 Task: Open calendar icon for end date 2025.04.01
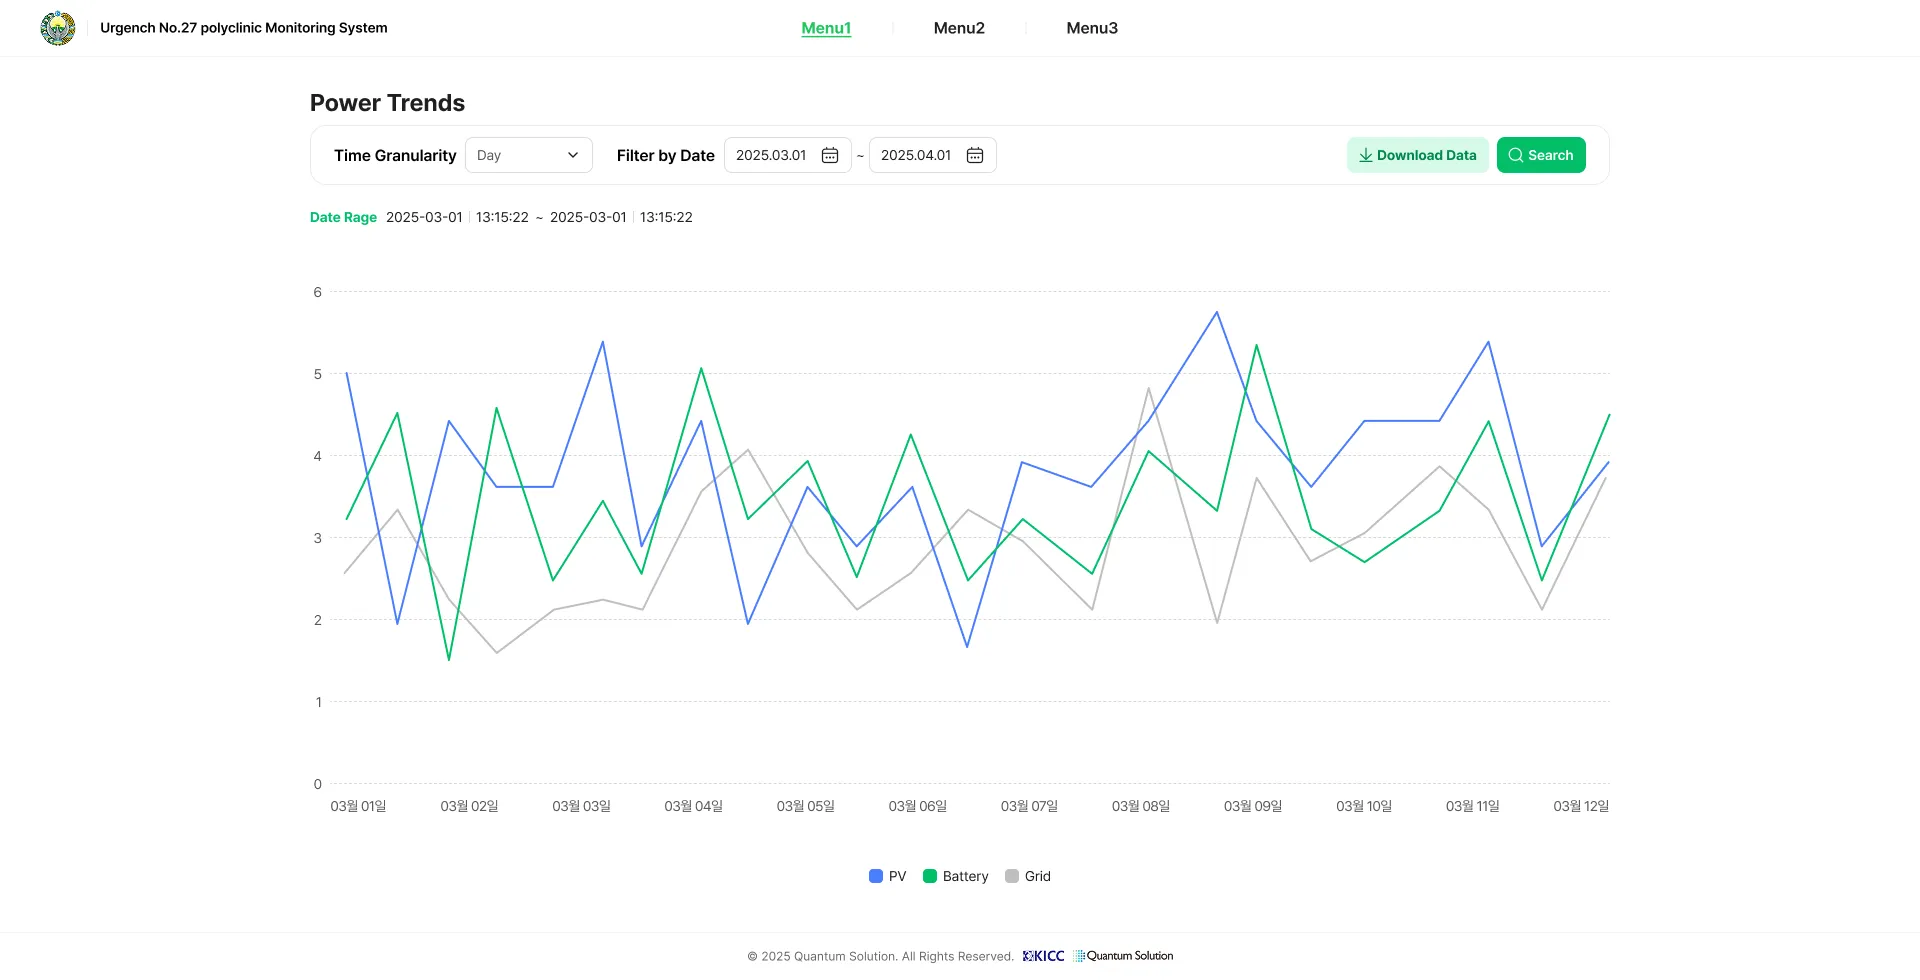pos(975,155)
